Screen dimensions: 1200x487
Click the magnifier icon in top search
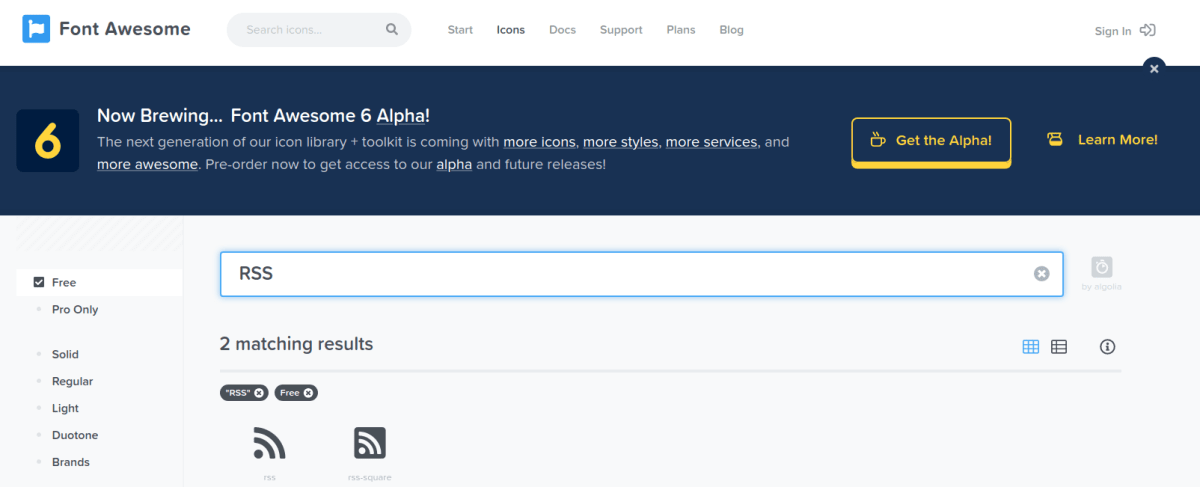[392, 30]
